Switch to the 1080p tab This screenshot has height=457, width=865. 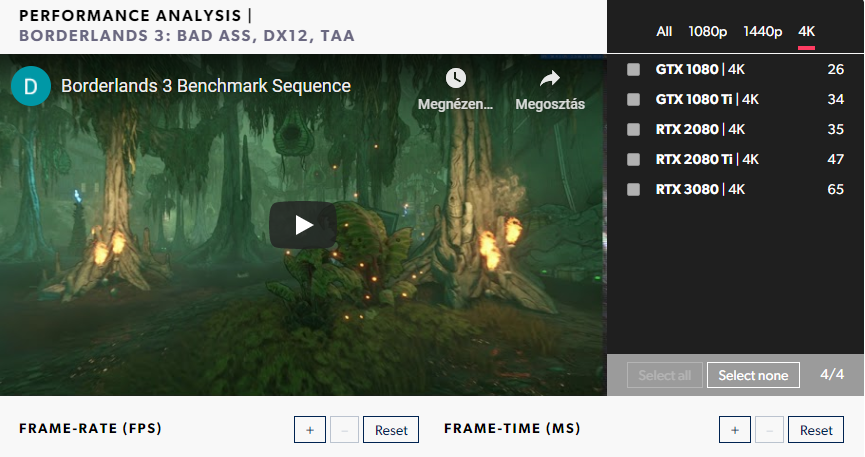tap(707, 31)
